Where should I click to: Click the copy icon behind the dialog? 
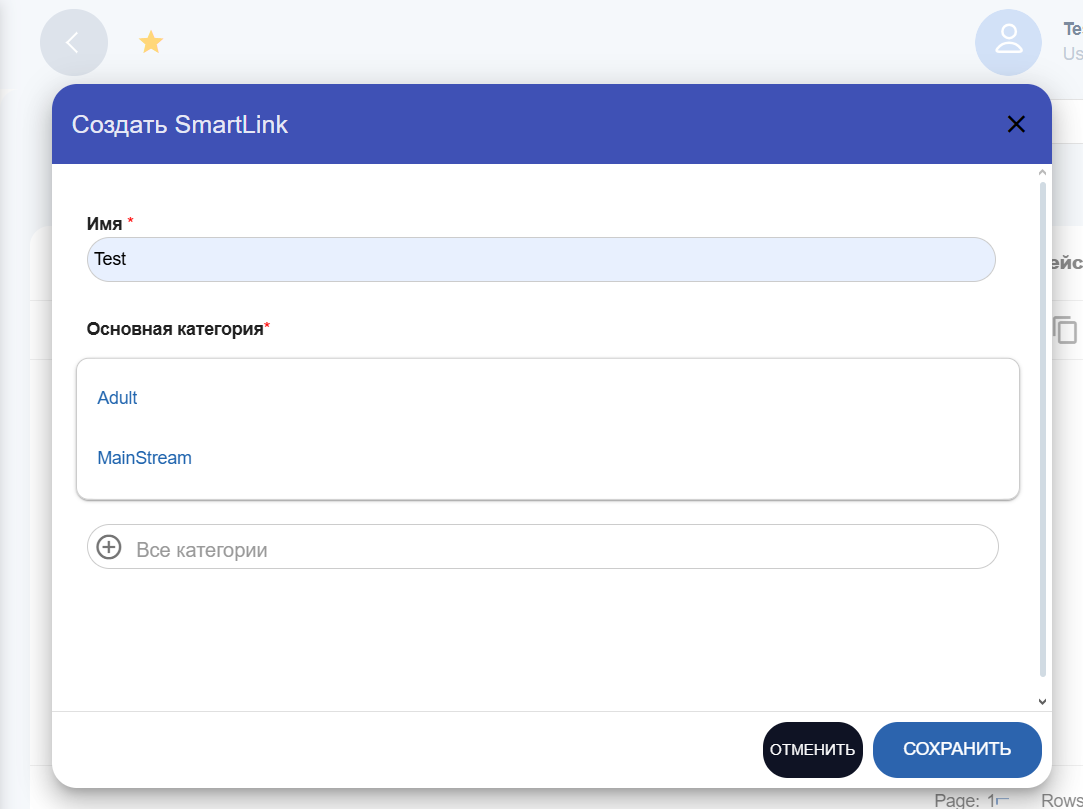[1065, 330]
